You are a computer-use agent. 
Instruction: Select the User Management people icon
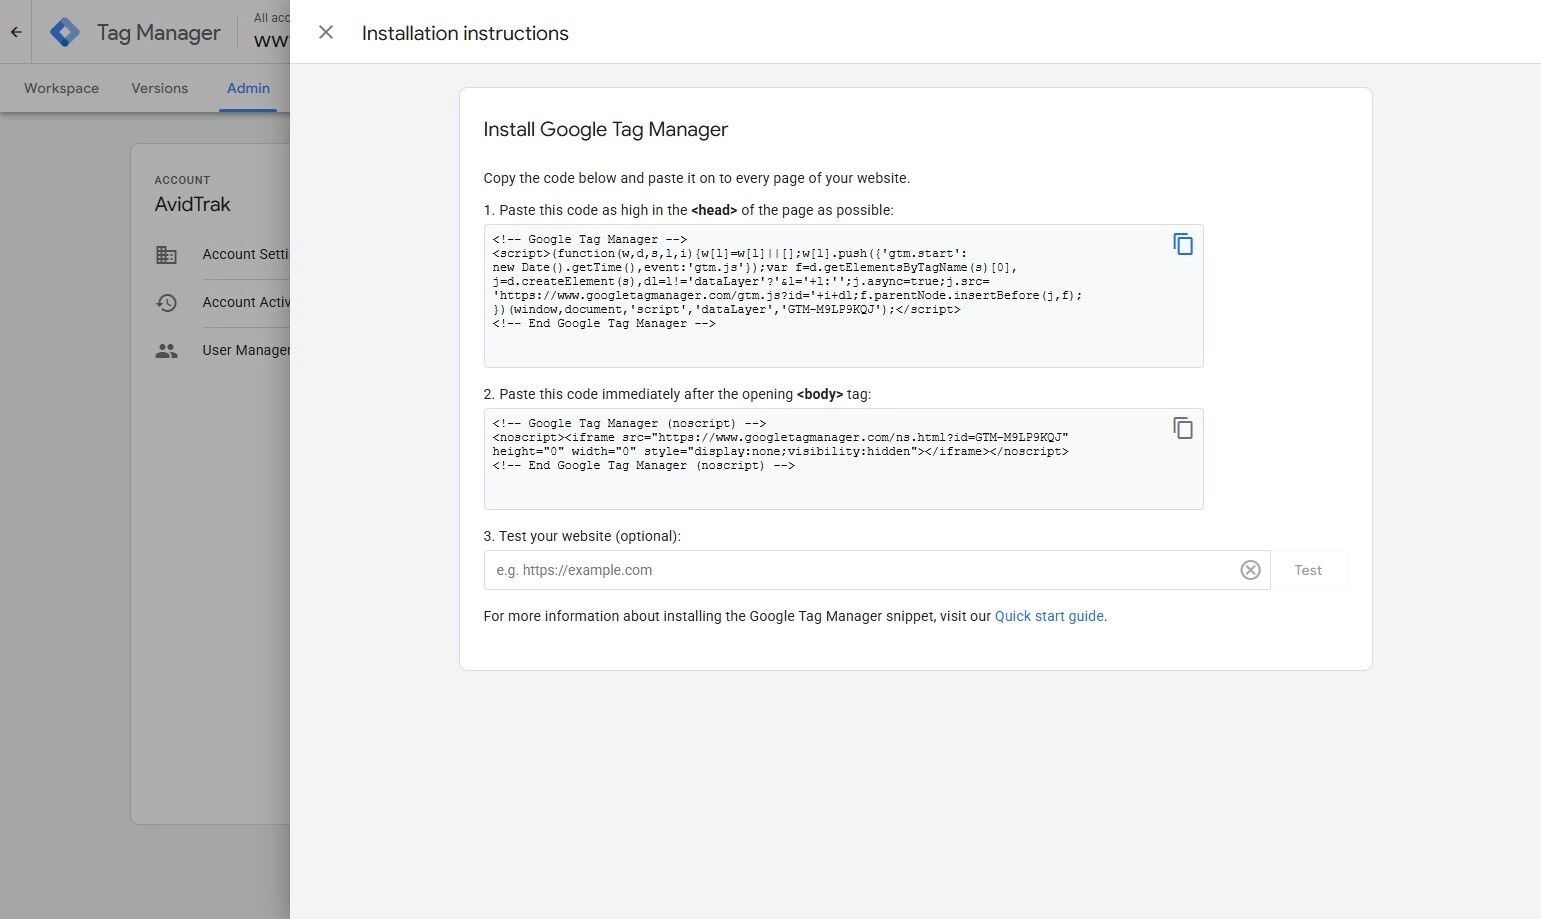click(166, 350)
